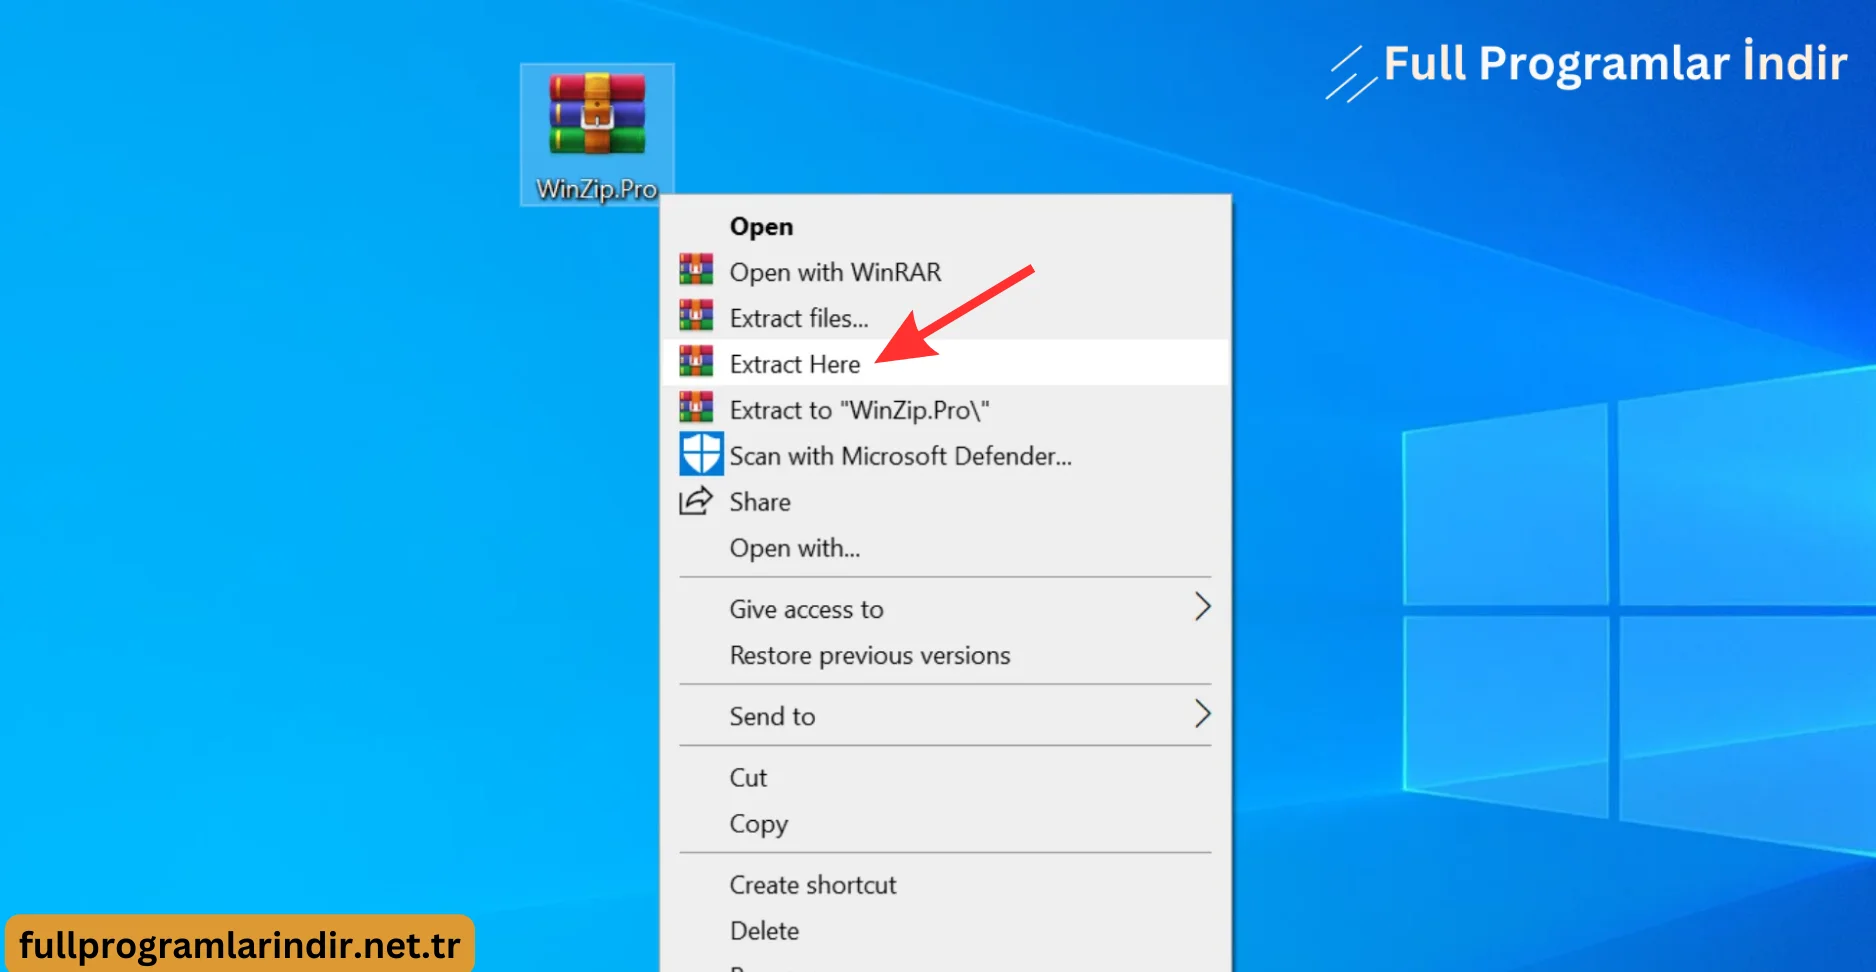Select Copy from the context menu

[x=945, y=824]
